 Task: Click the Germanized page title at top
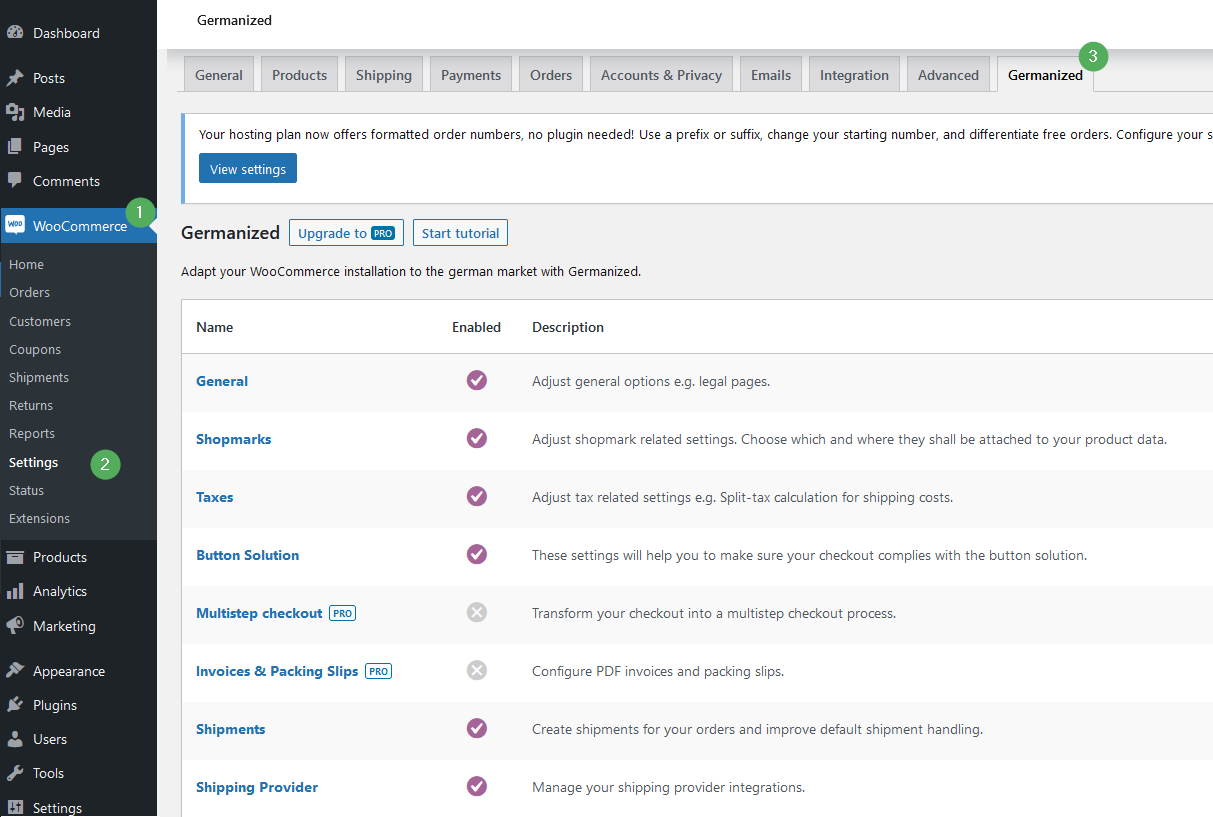coord(235,20)
